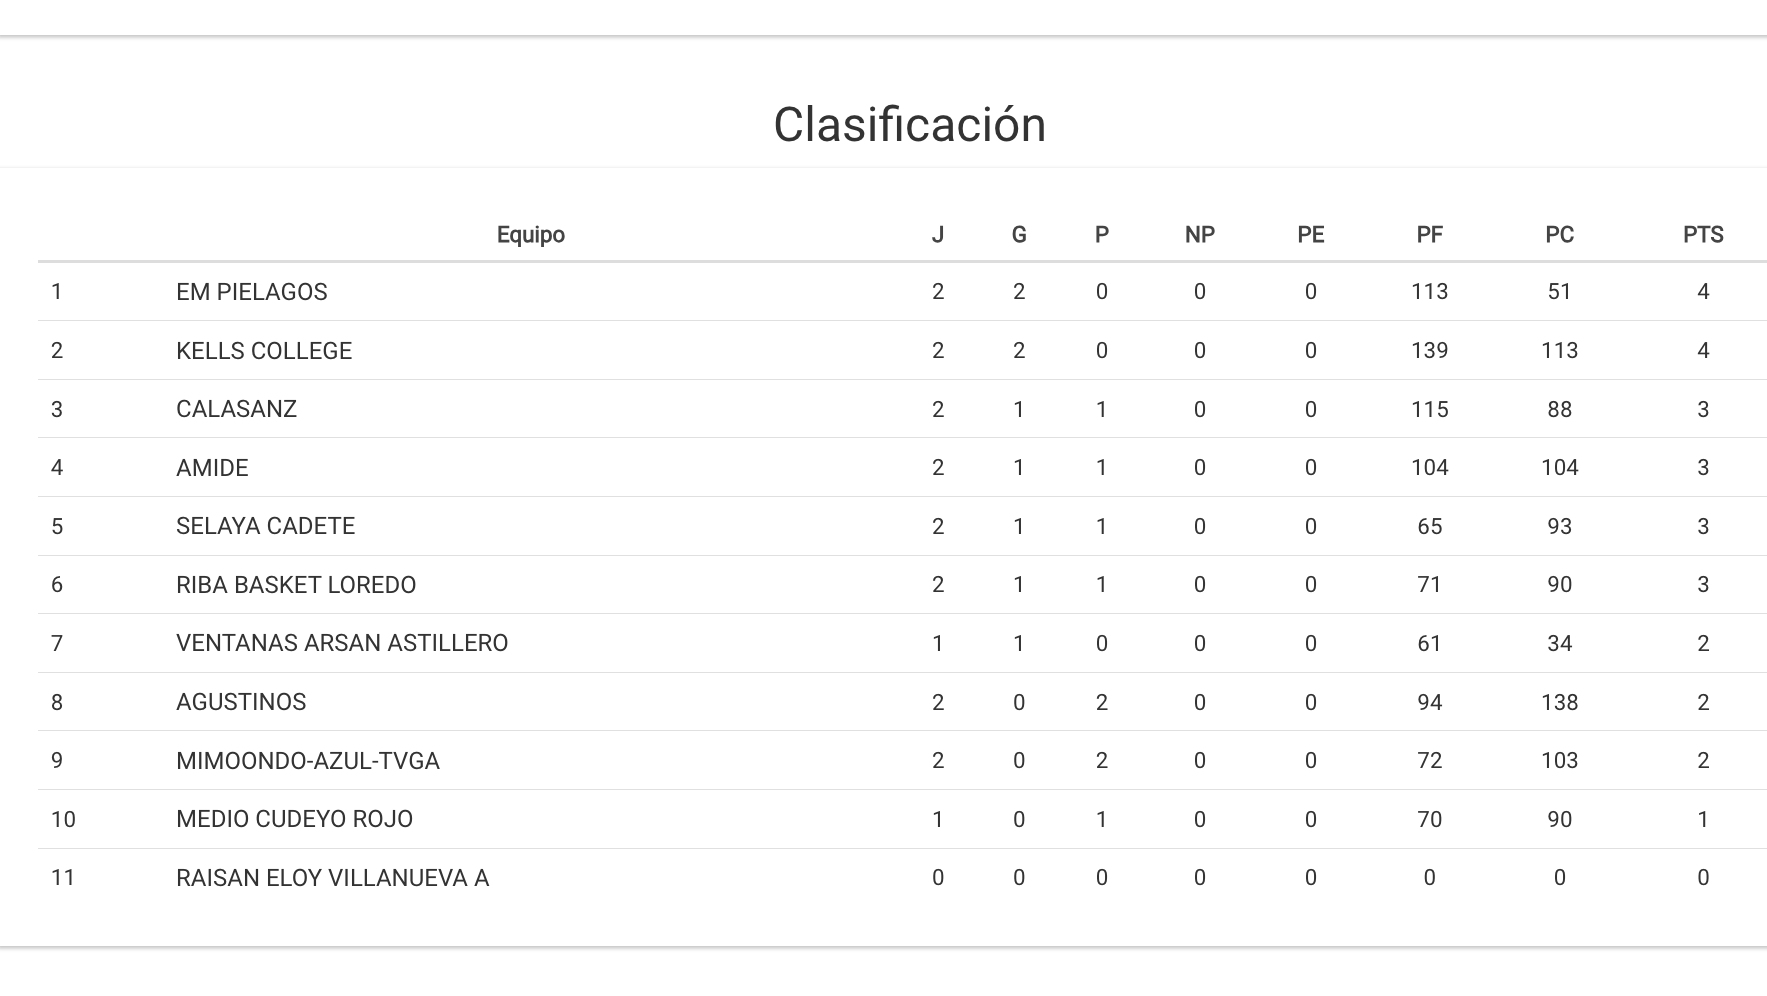Click the J column header
1767x996 pixels.
click(937, 235)
